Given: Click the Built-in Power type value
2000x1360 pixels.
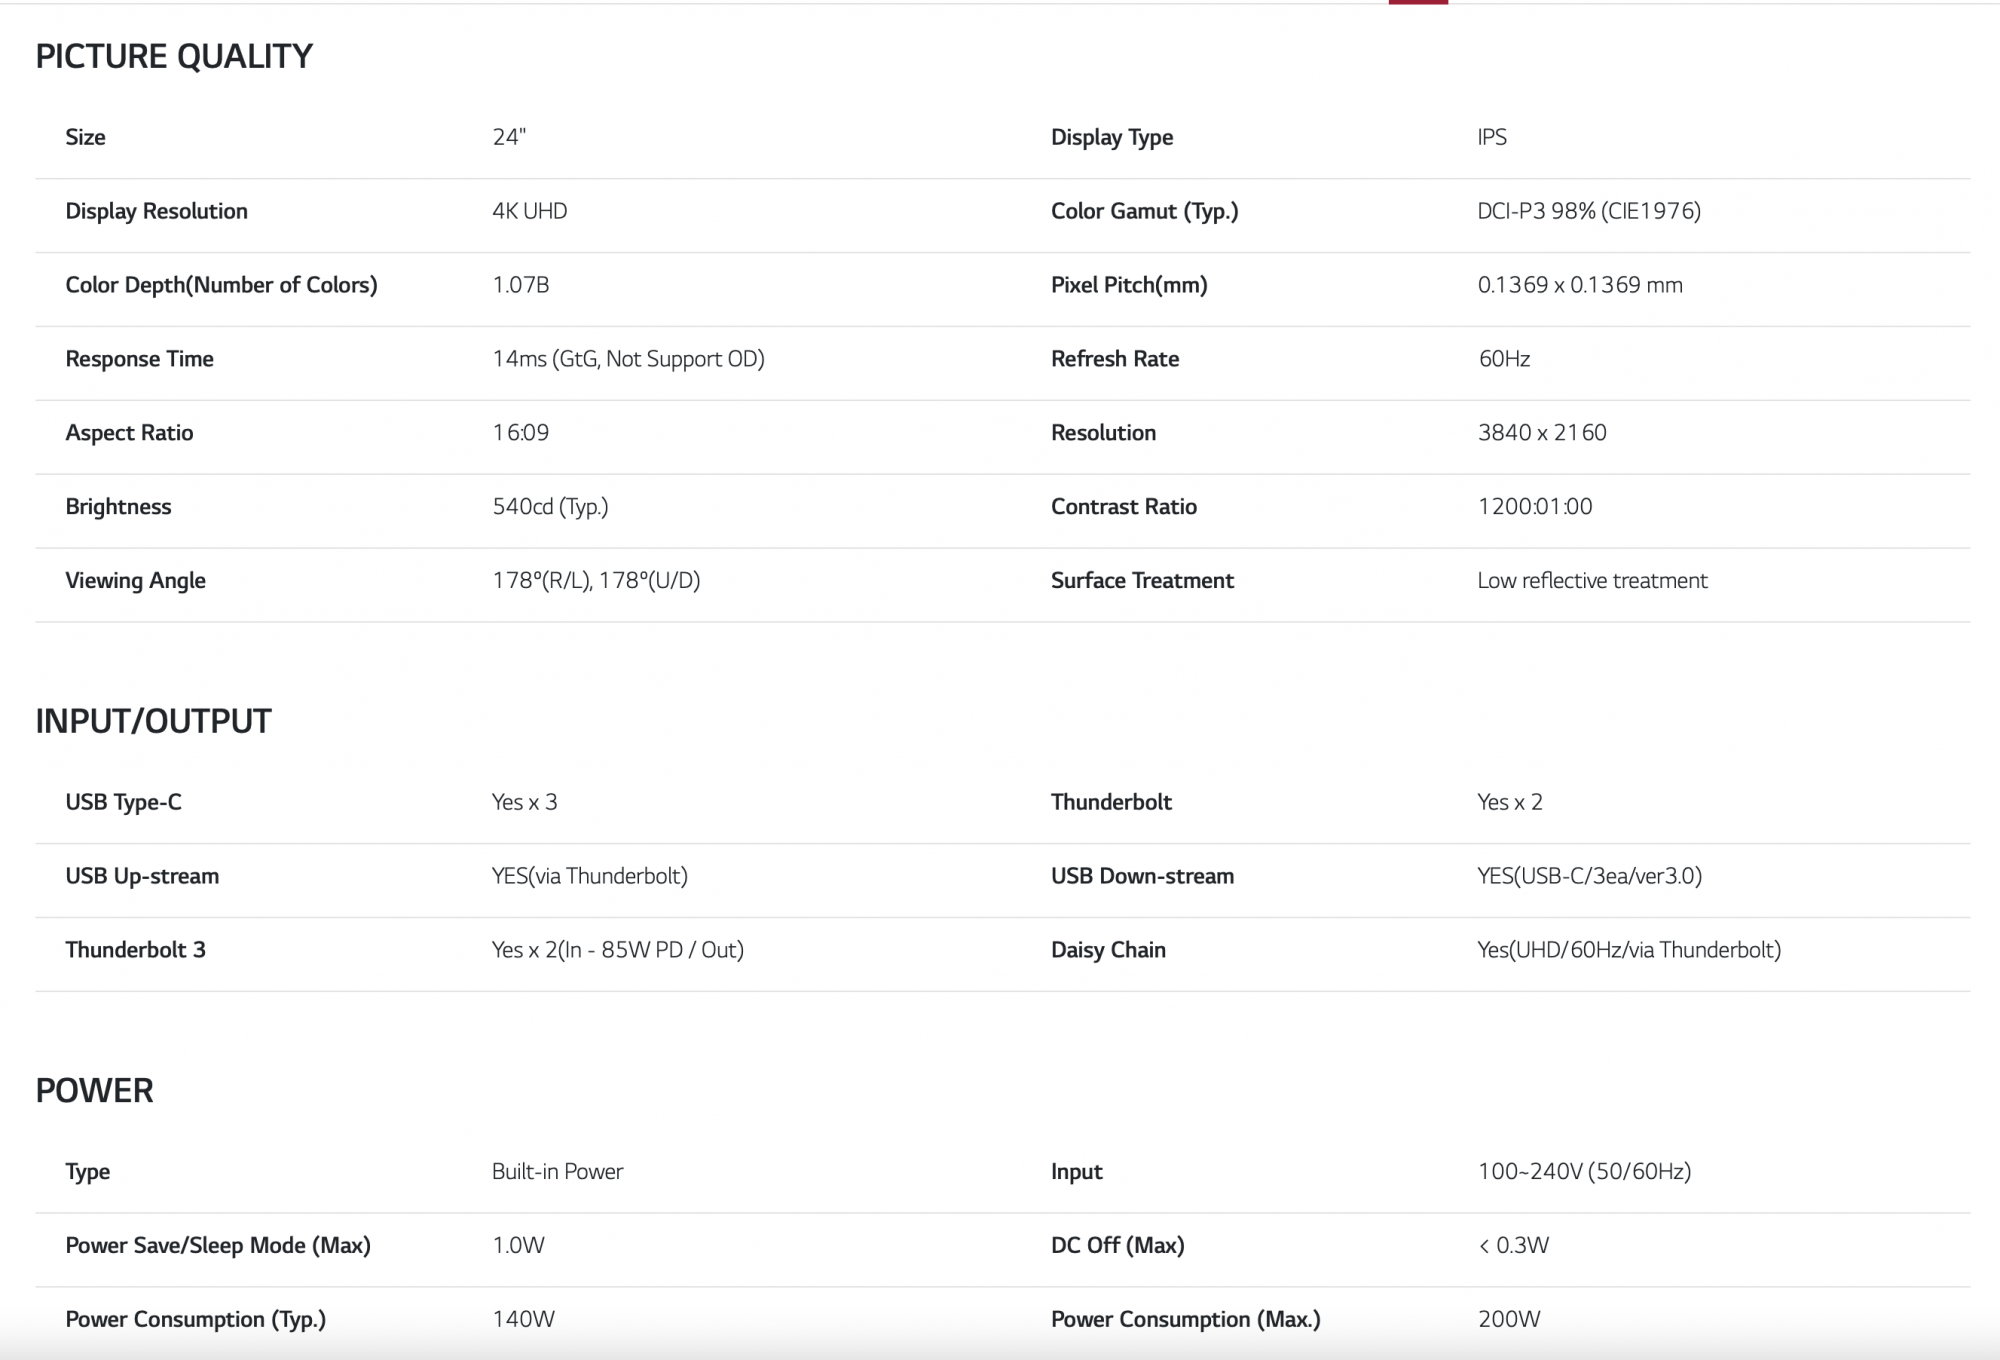Looking at the screenshot, I should (557, 1172).
